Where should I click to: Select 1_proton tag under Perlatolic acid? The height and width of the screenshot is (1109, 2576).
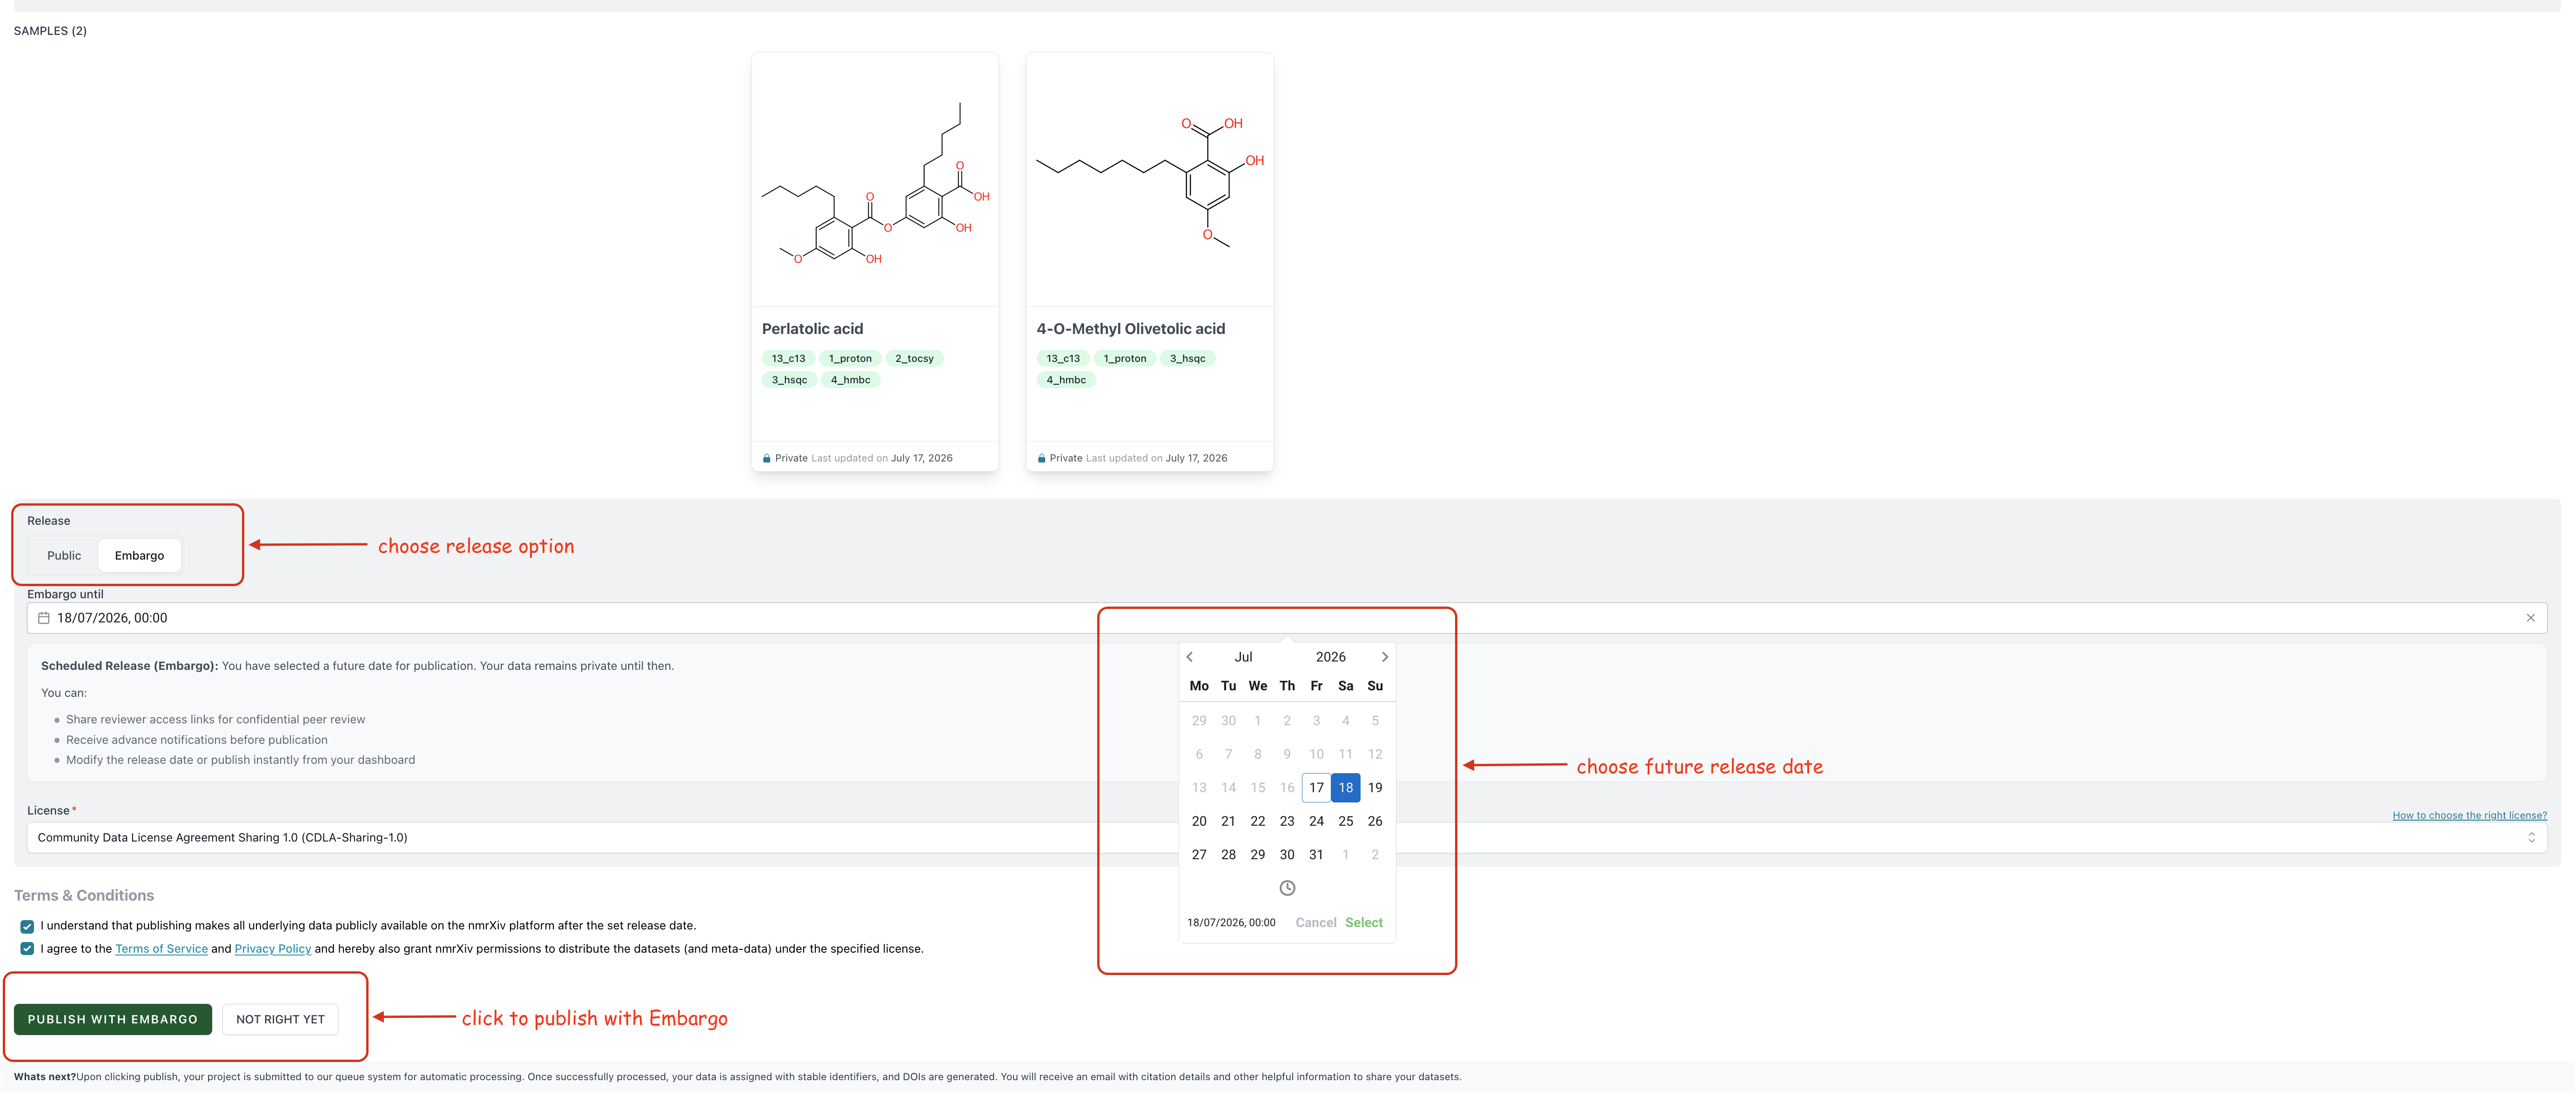[x=850, y=358]
